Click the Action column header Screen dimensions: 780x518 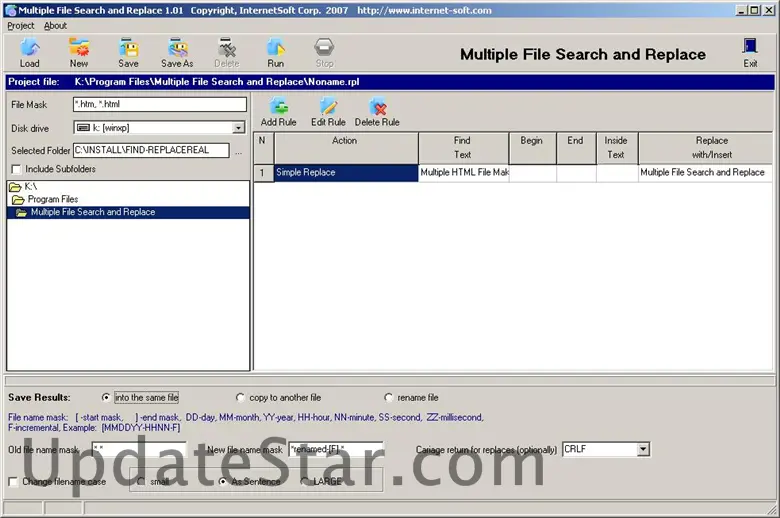coord(346,148)
